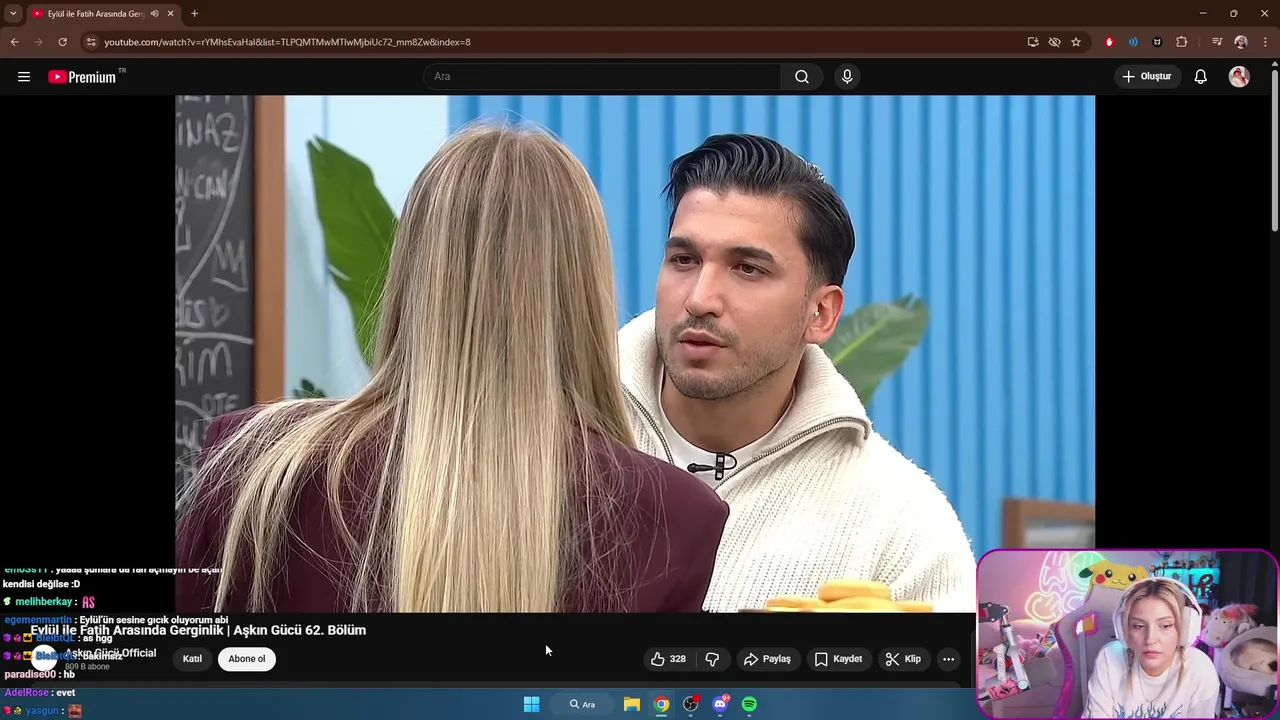Open the black cat face extension

1157,42
